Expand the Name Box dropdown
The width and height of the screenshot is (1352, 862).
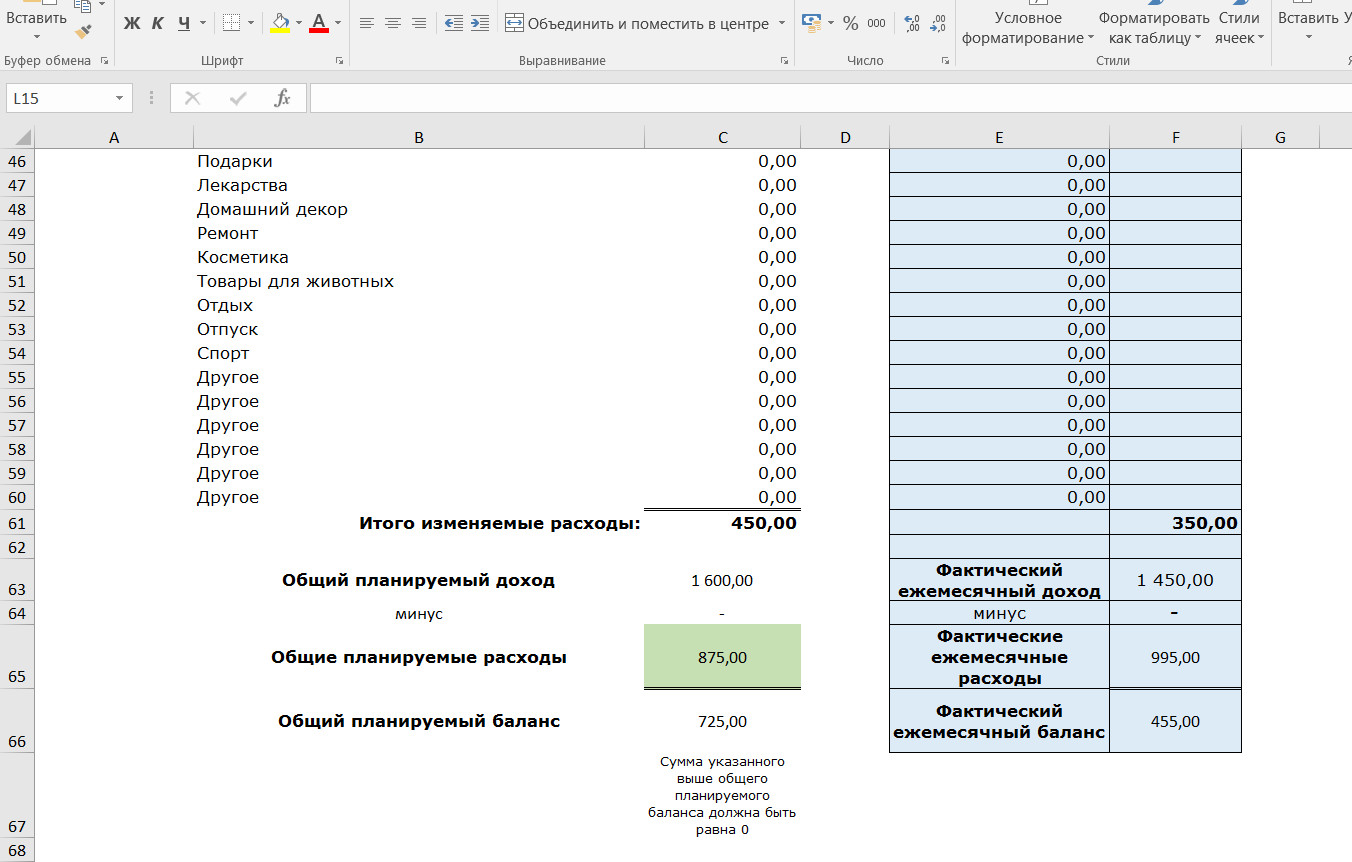coord(119,98)
